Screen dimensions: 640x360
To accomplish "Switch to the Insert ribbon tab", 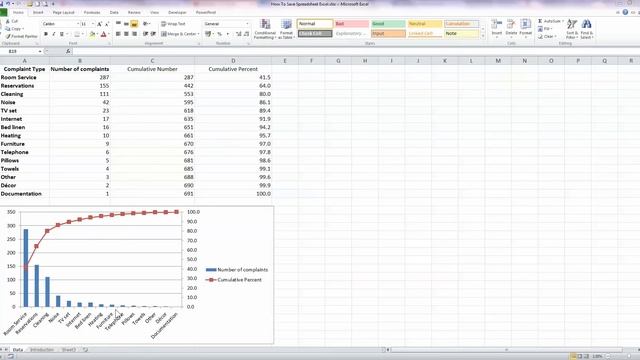I will click(x=38, y=13).
